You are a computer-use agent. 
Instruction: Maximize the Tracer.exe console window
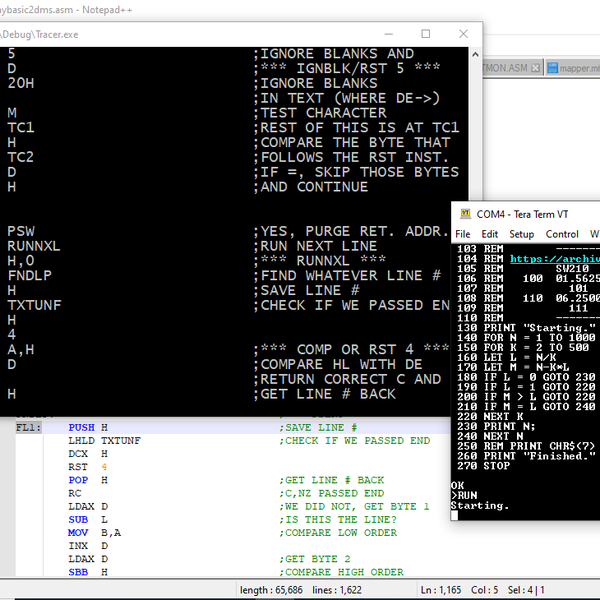point(424,33)
